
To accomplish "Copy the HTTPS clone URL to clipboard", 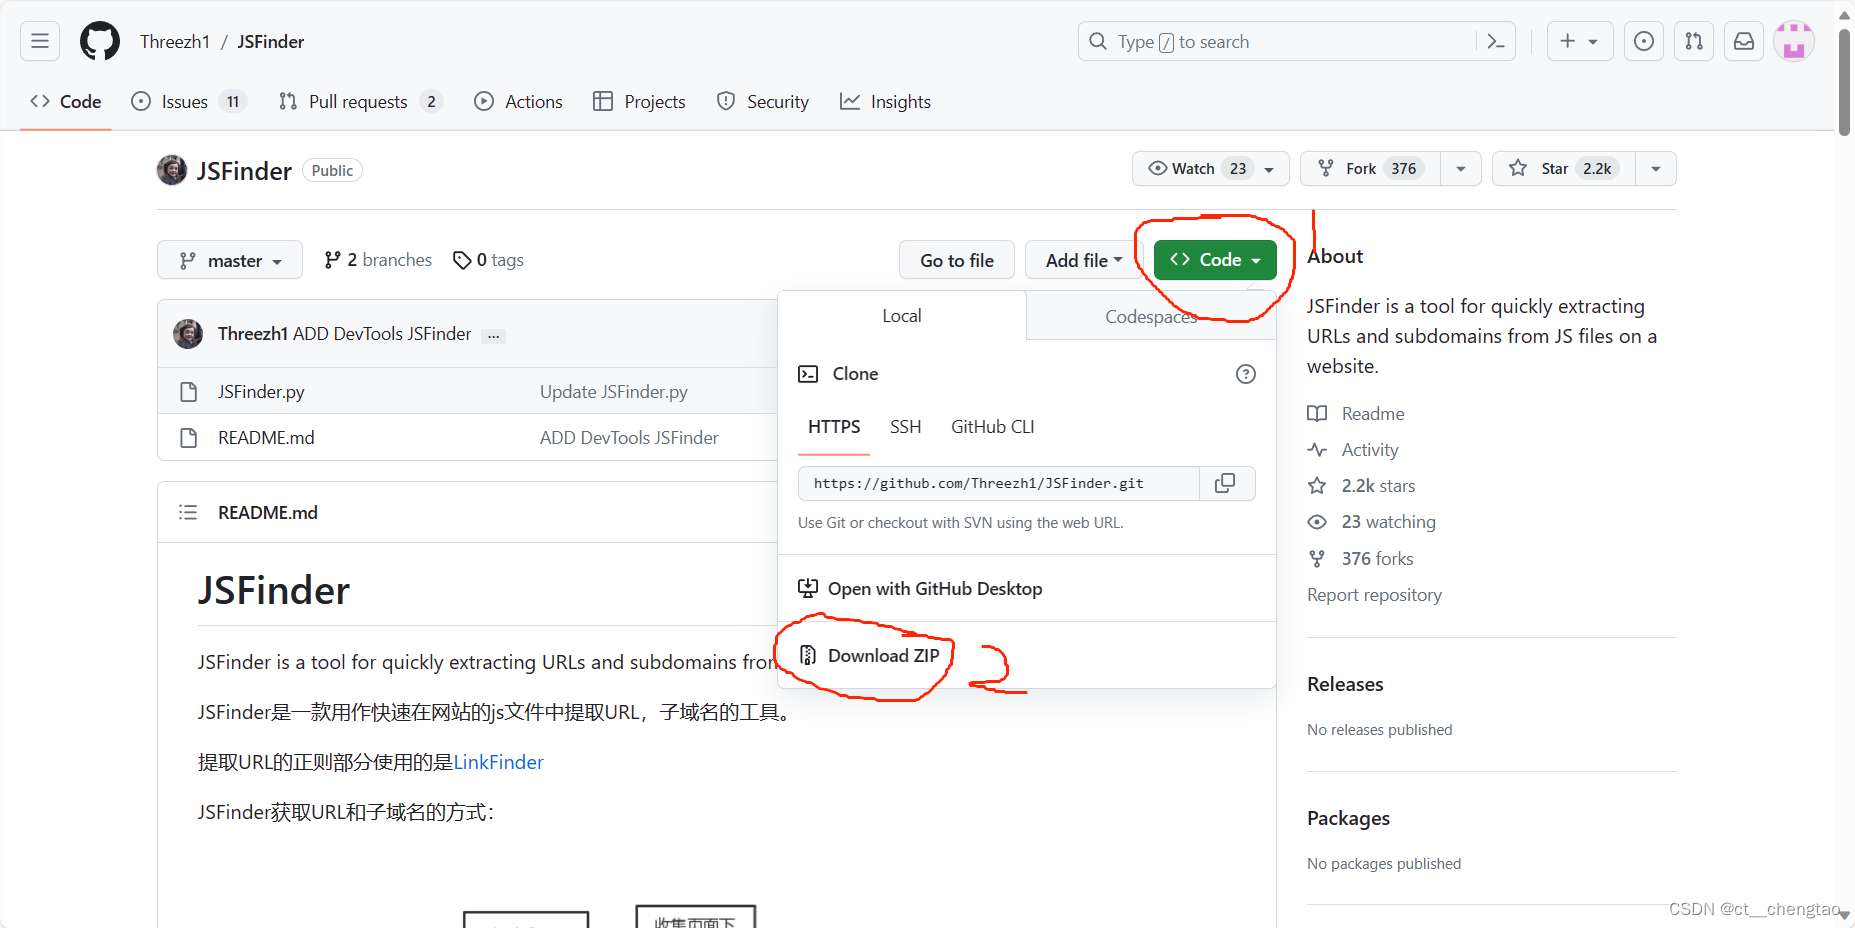I will (x=1225, y=483).
